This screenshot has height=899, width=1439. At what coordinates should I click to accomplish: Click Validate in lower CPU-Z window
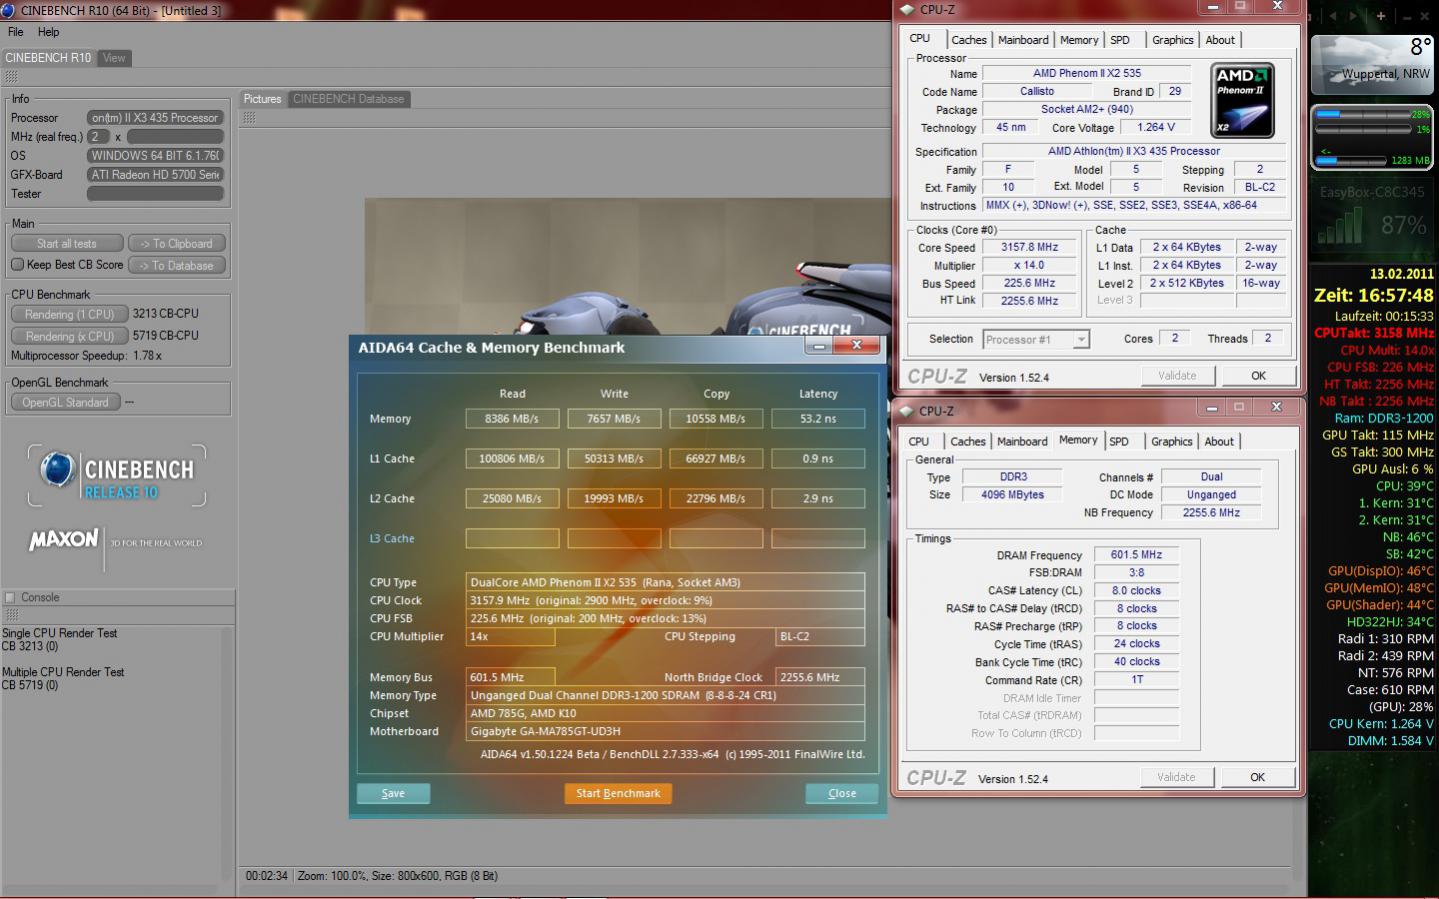click(x=1176, y=777)
